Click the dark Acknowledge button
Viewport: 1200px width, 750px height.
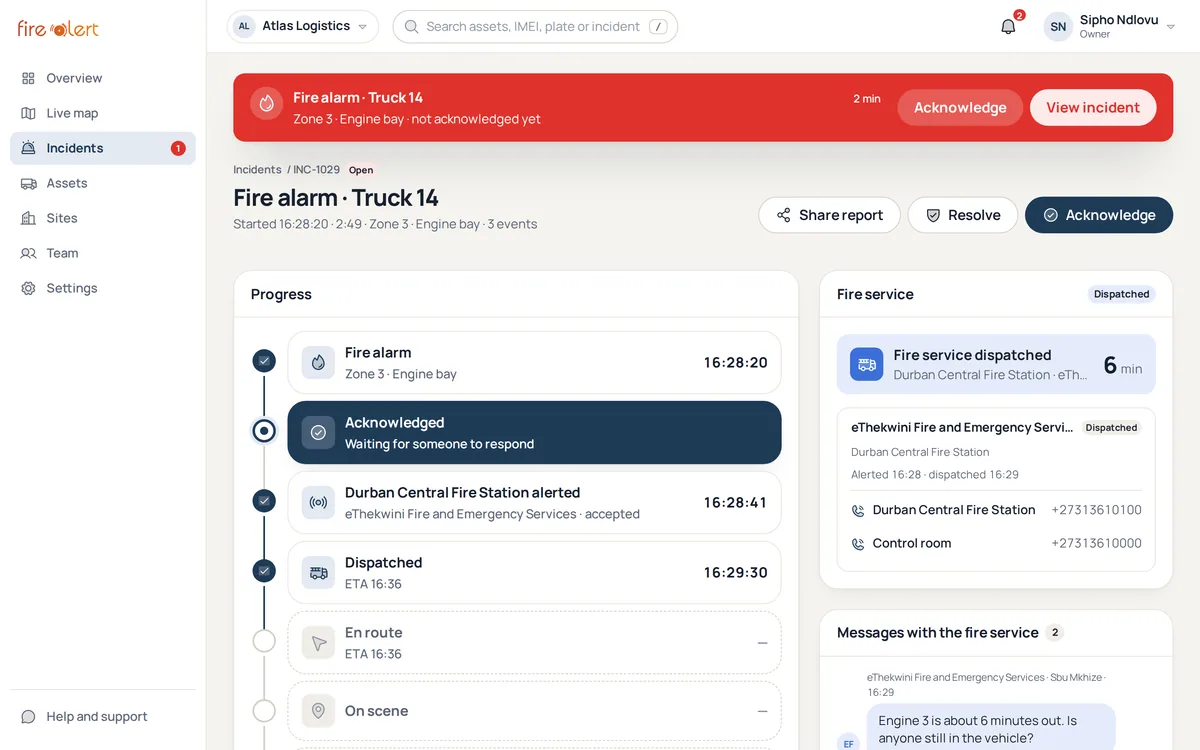coord(1099,215)
